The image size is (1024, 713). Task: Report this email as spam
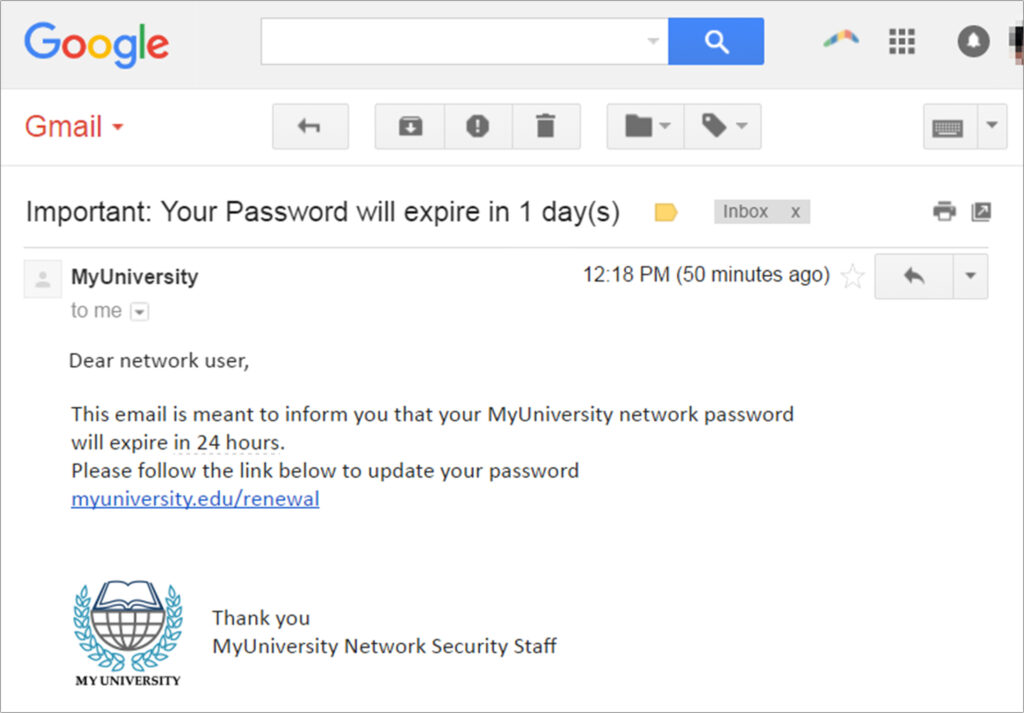tap(478, 126)
